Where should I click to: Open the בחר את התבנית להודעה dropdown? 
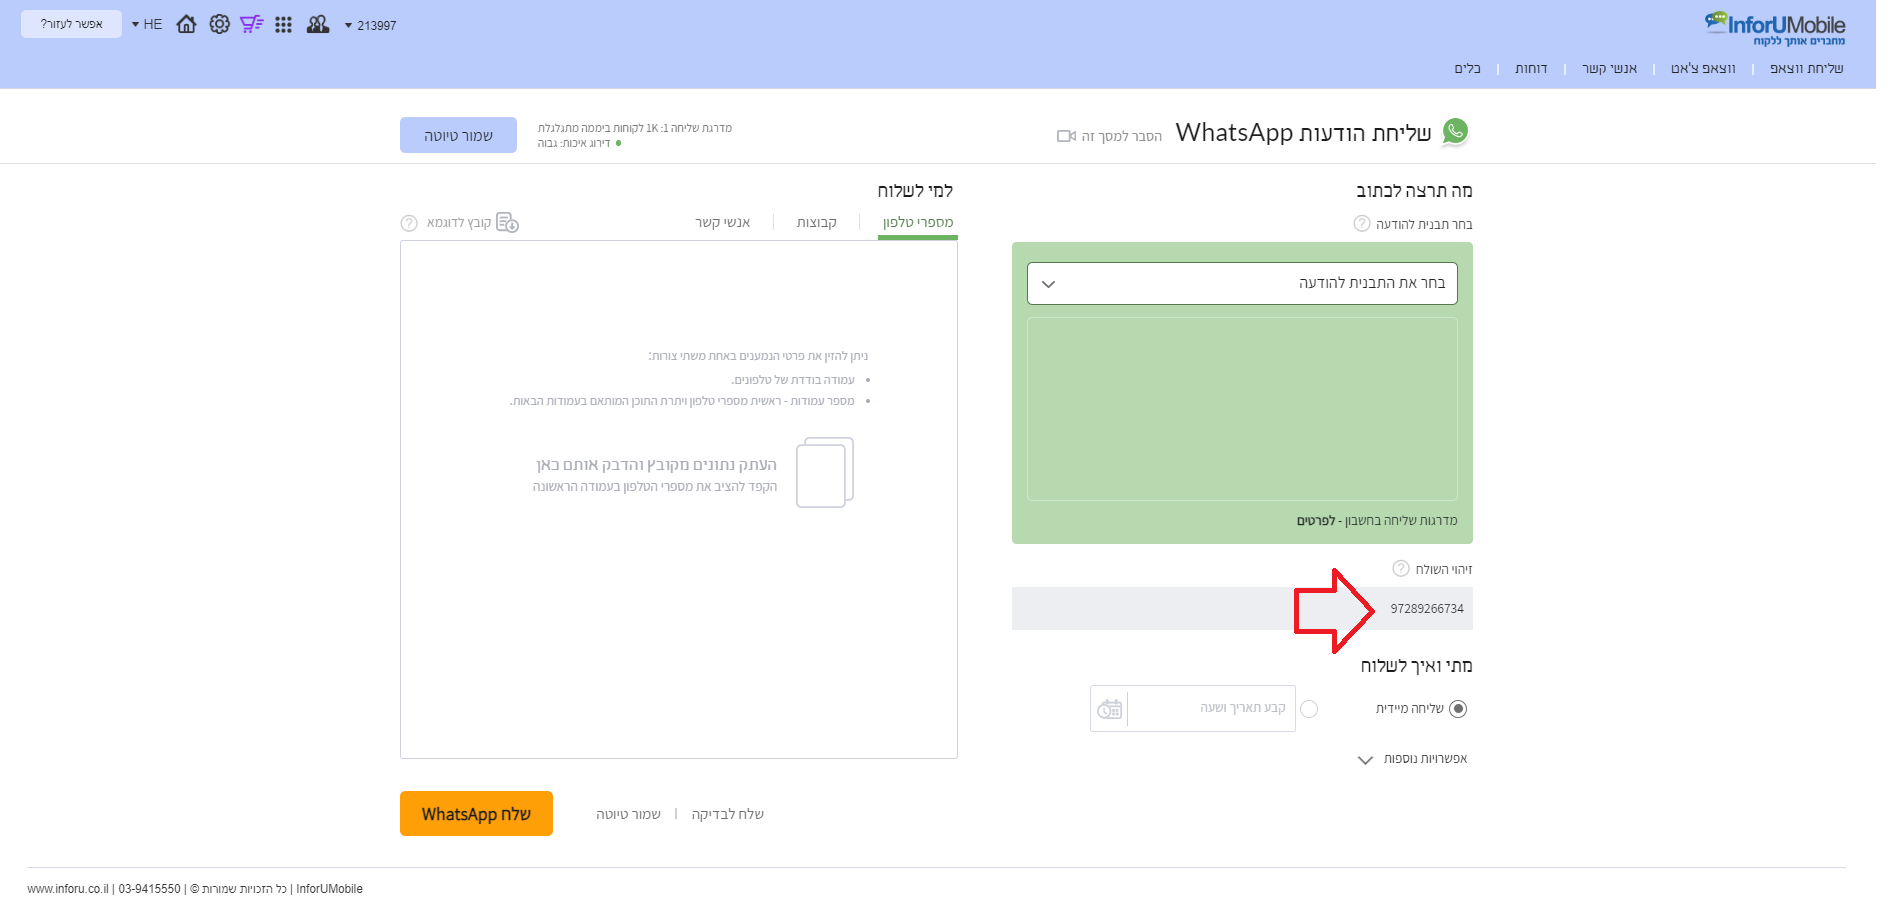(x=1242, y=283)
